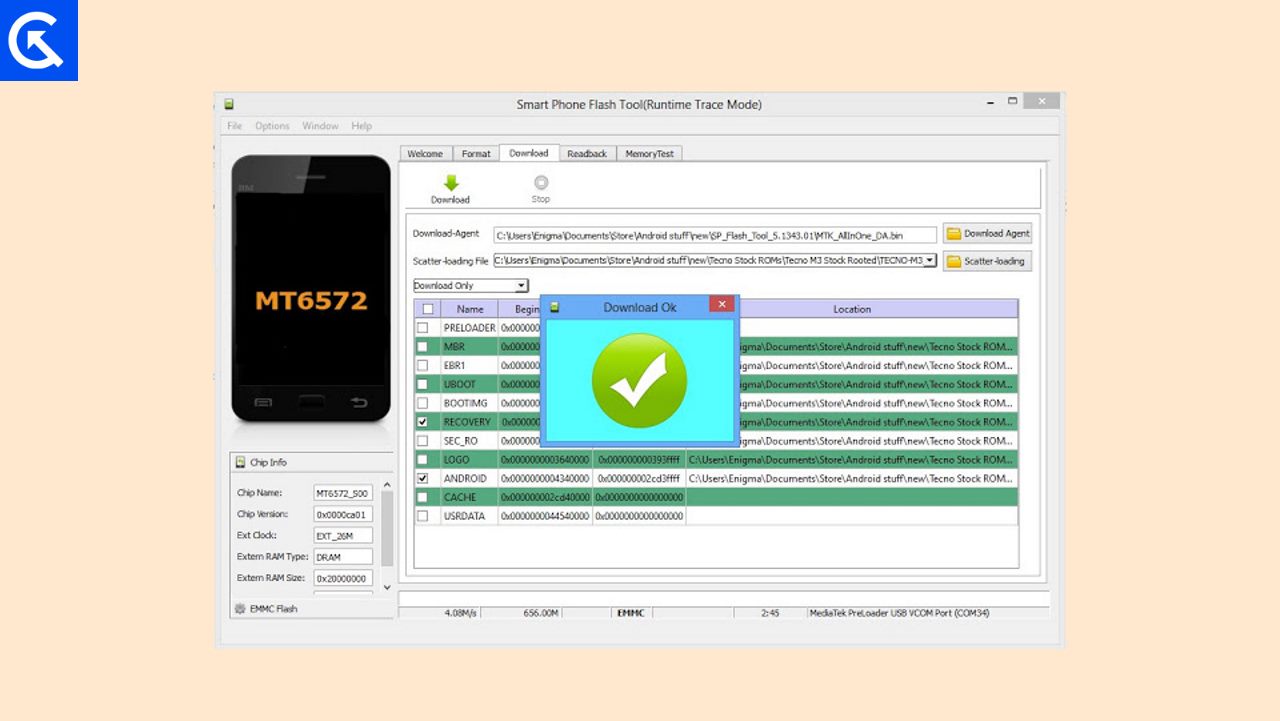Click the Download Agent button label
This screenshot has height=721, width=1280.
coord(996,233)
